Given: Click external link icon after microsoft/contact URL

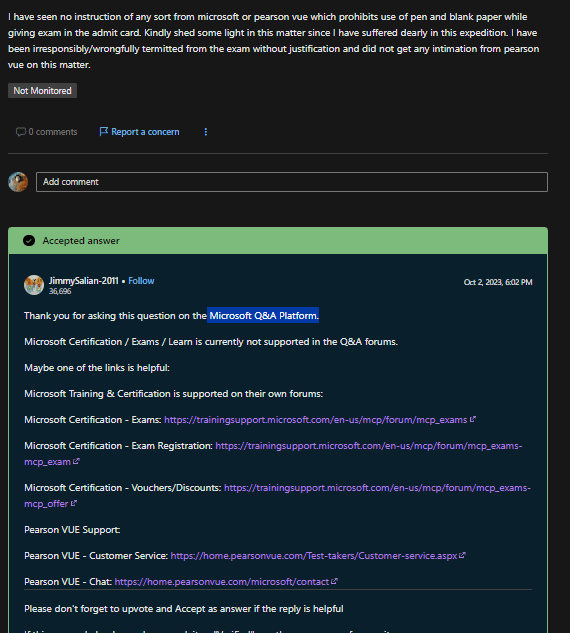Looking at the screenshot, I should [x=334, y=581].
